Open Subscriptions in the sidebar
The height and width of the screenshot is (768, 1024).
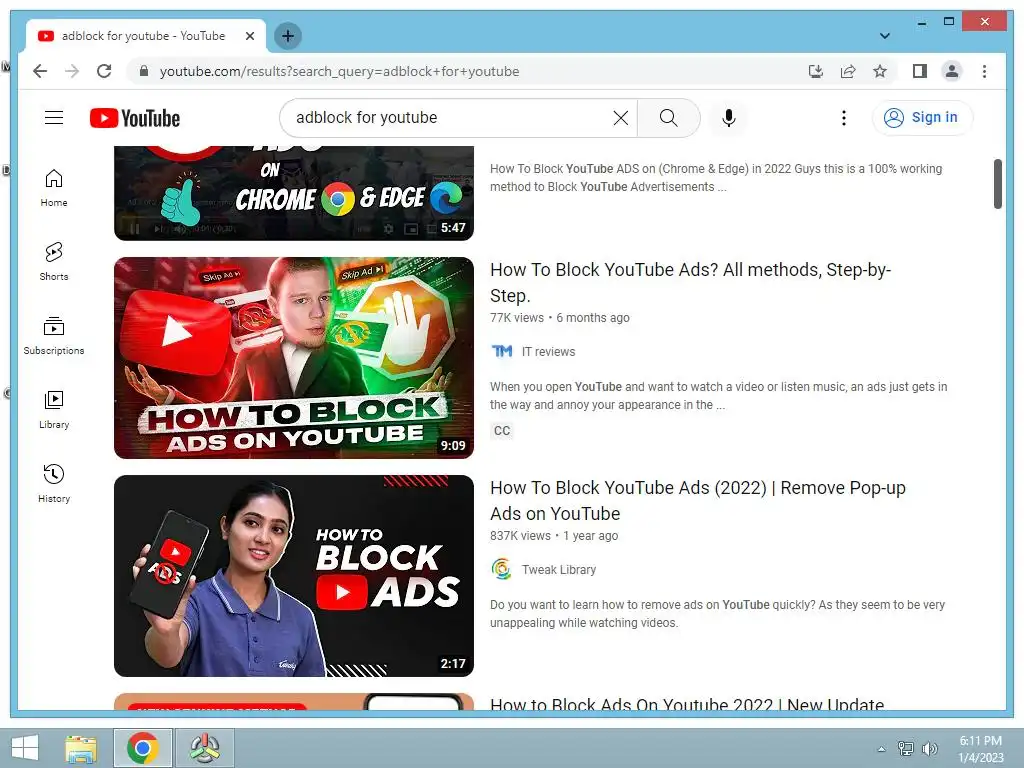(x=54, y=336)
